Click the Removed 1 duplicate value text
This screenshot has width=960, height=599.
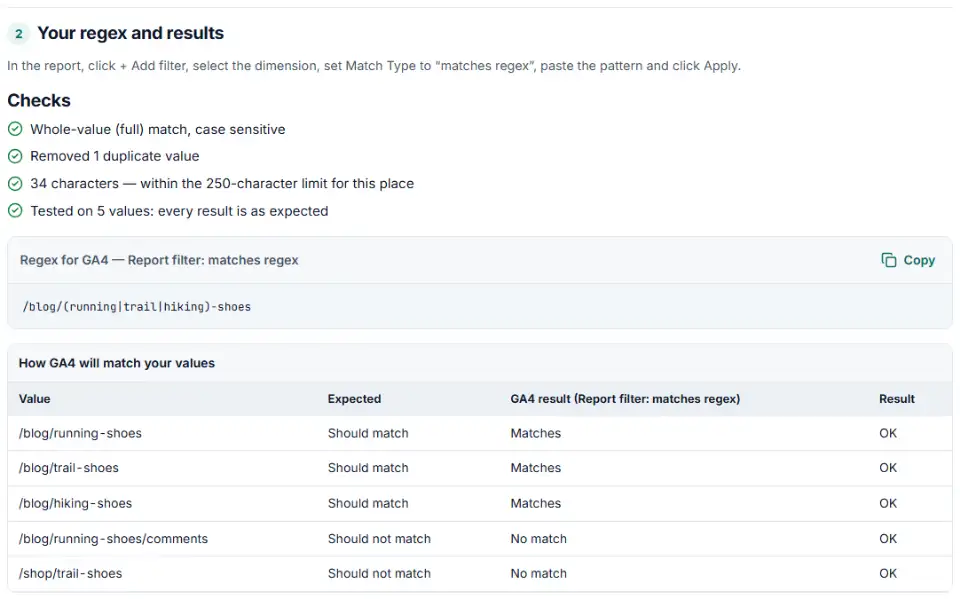pos(114,156)
